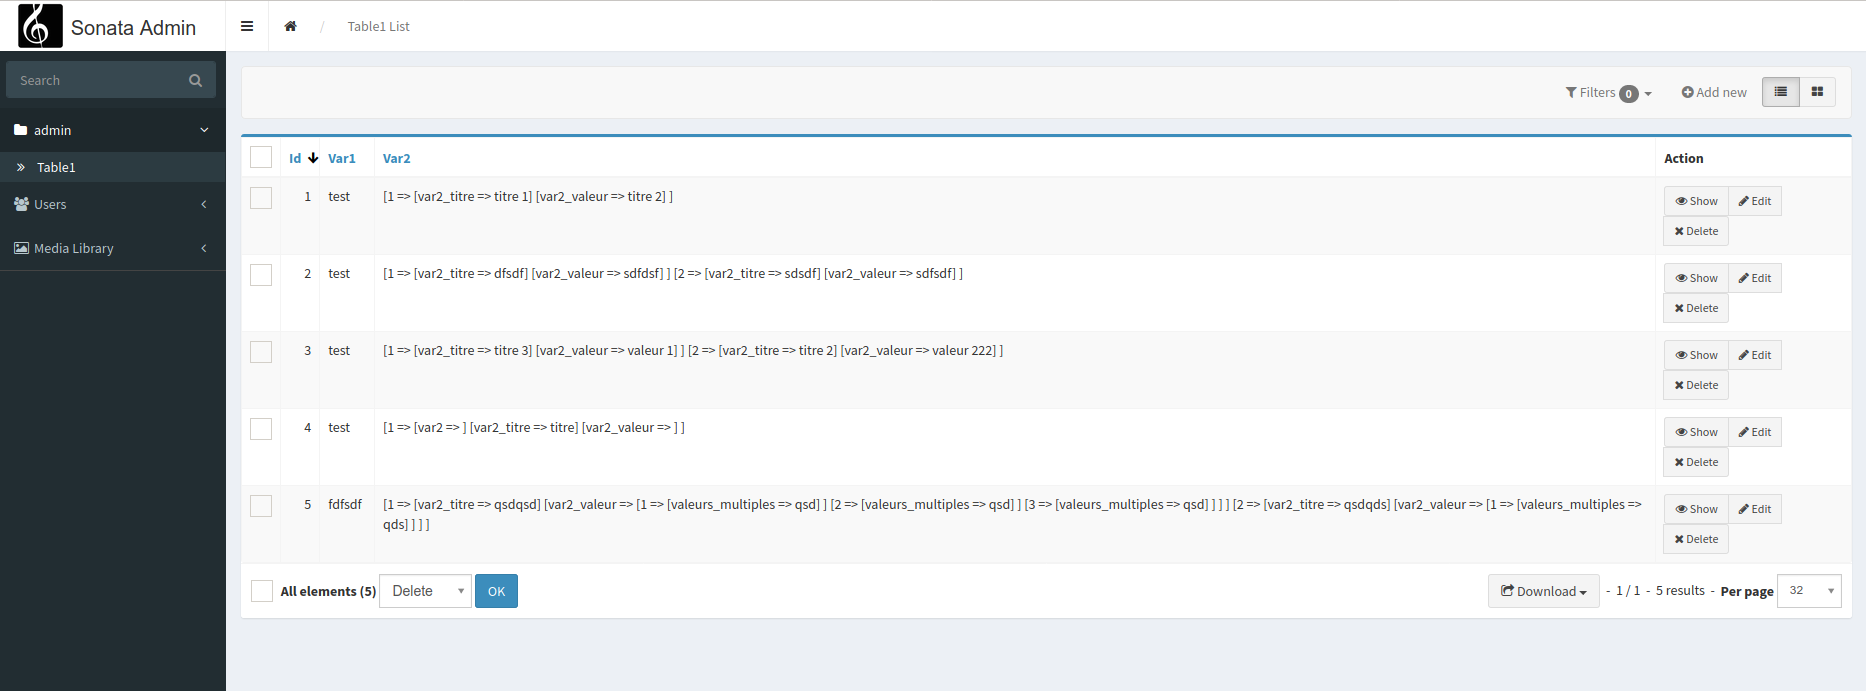Show the details of row 1

click(x=1696, y=201)
